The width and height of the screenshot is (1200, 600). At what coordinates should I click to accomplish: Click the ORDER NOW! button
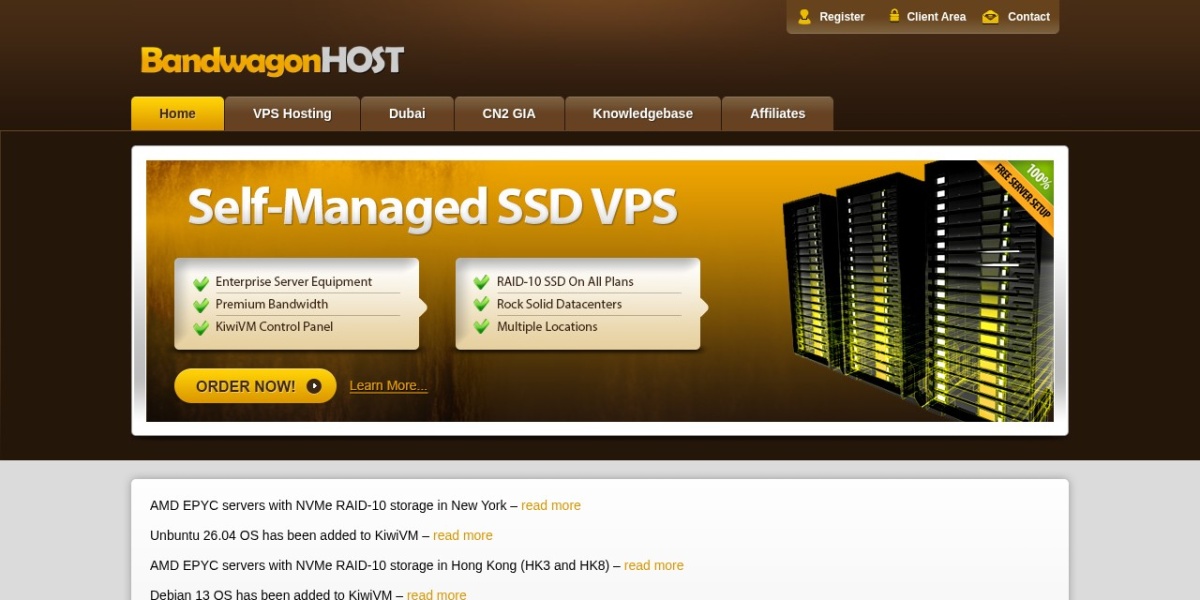(x=255, y=386)
